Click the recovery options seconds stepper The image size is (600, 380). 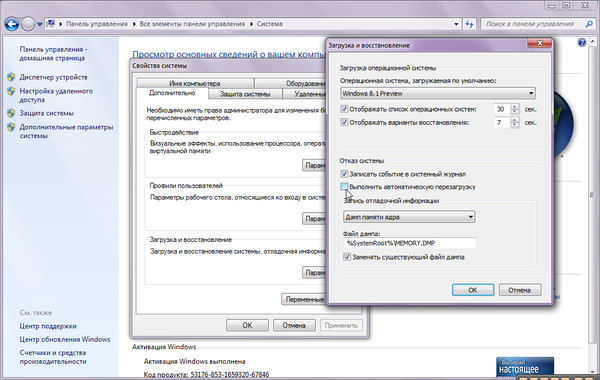coord(515,122)
